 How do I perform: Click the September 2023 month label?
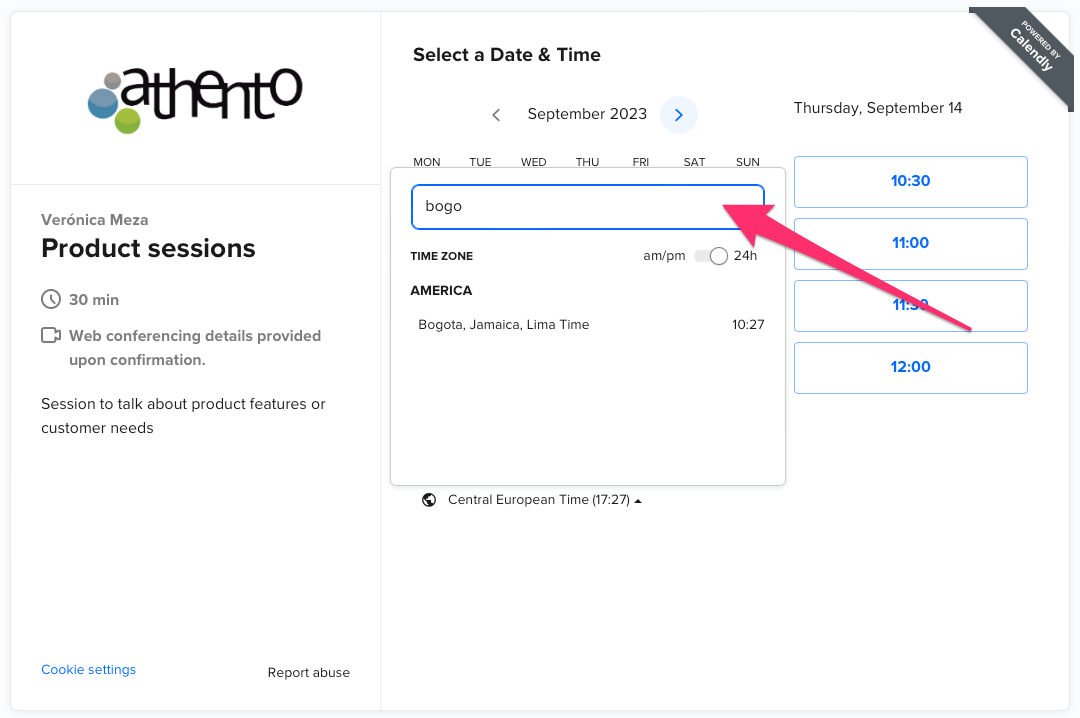587,115
